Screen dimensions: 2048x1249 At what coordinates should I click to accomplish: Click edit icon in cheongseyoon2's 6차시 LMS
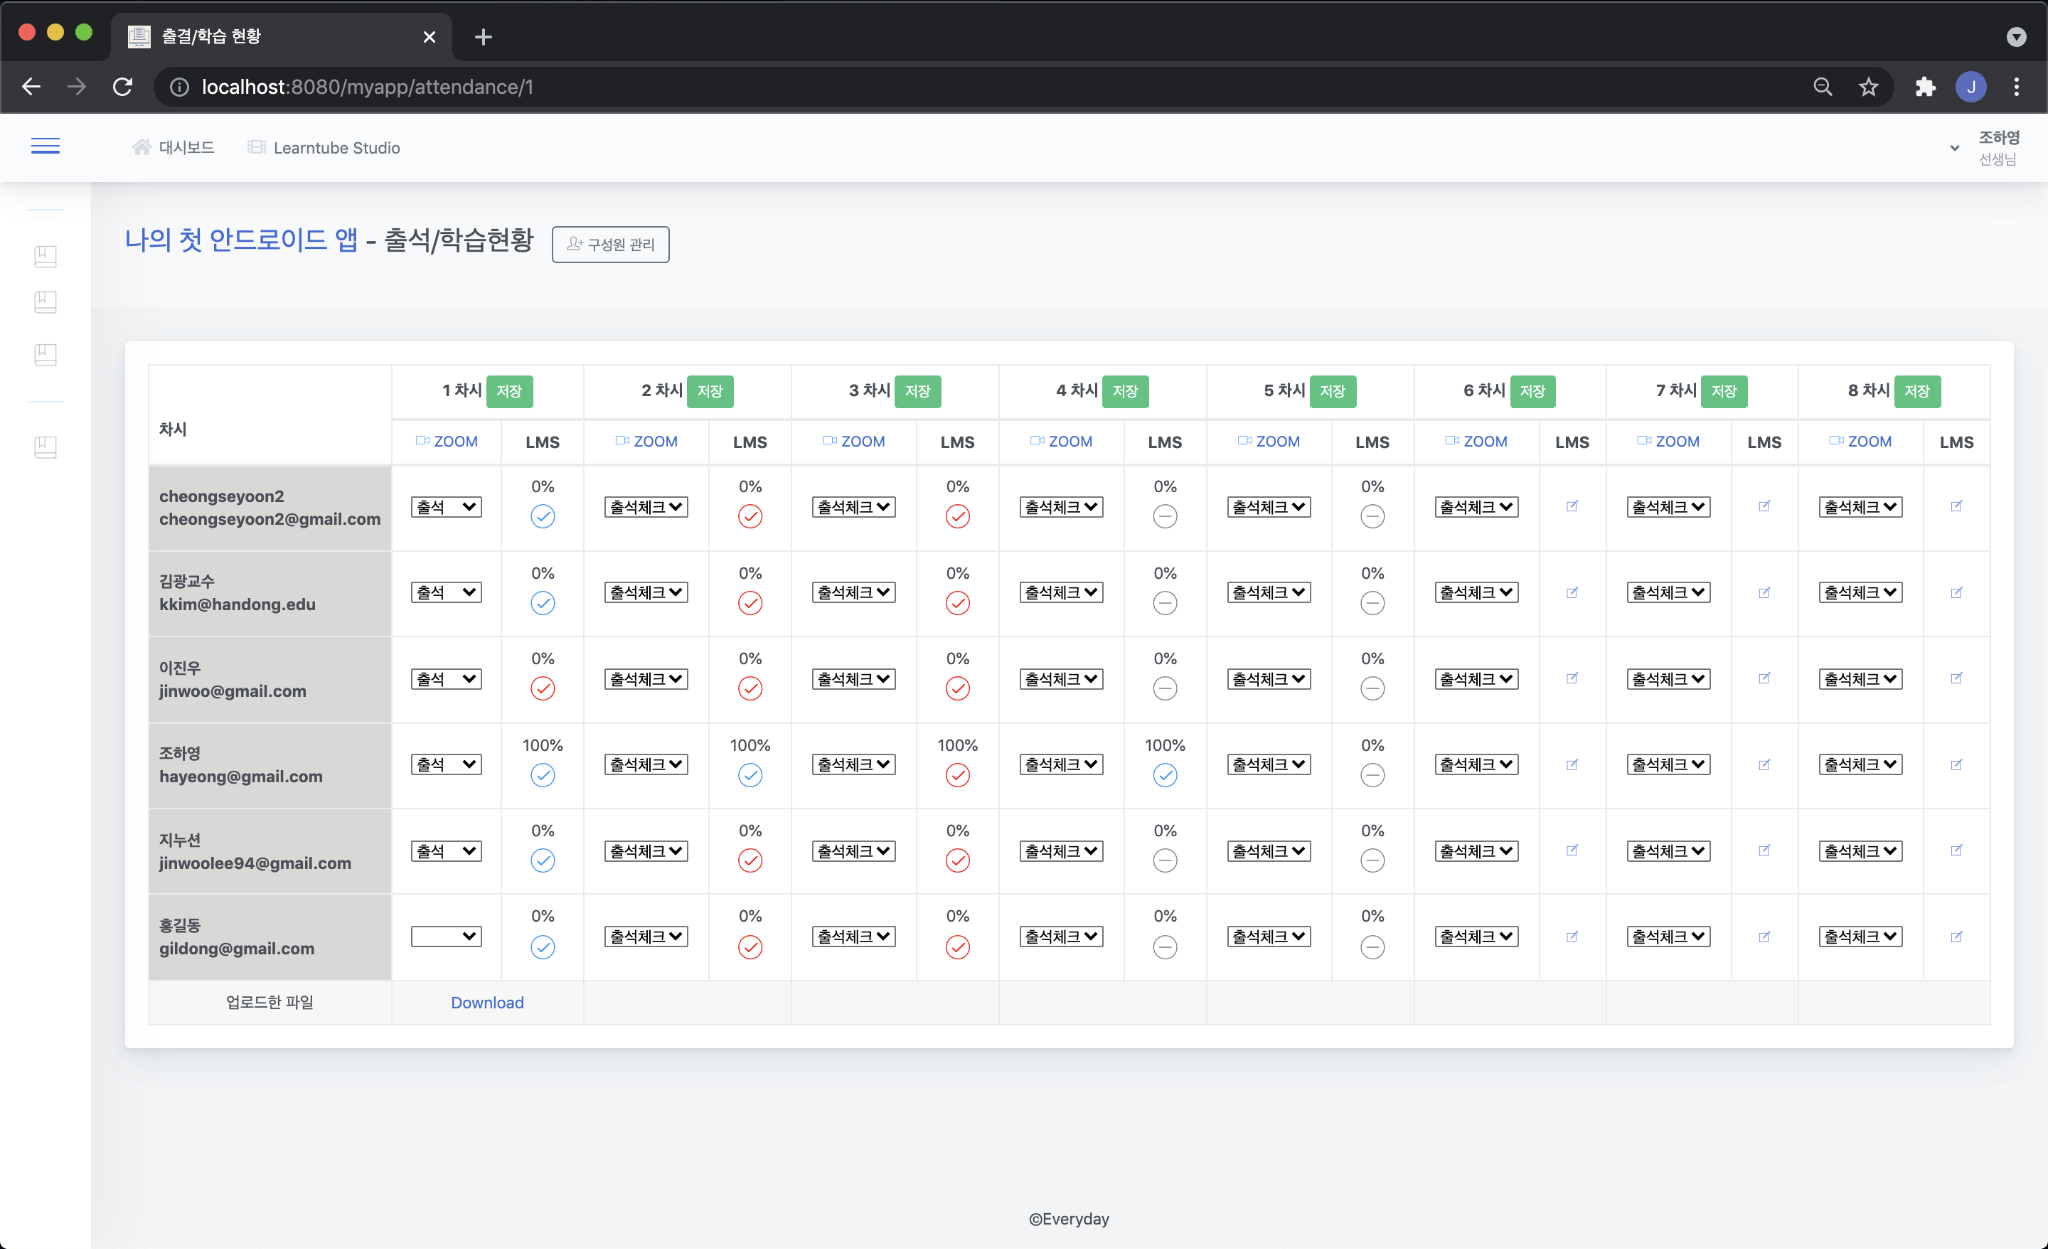click(1572, 506)
